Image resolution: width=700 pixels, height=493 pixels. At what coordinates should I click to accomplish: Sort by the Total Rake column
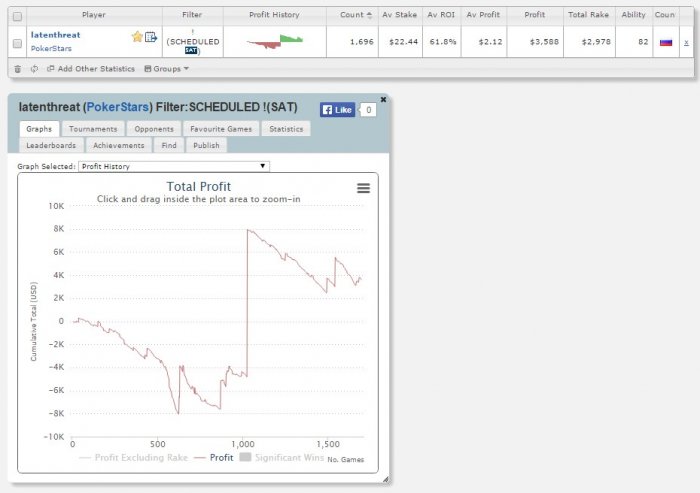click(x=588, y=15)
